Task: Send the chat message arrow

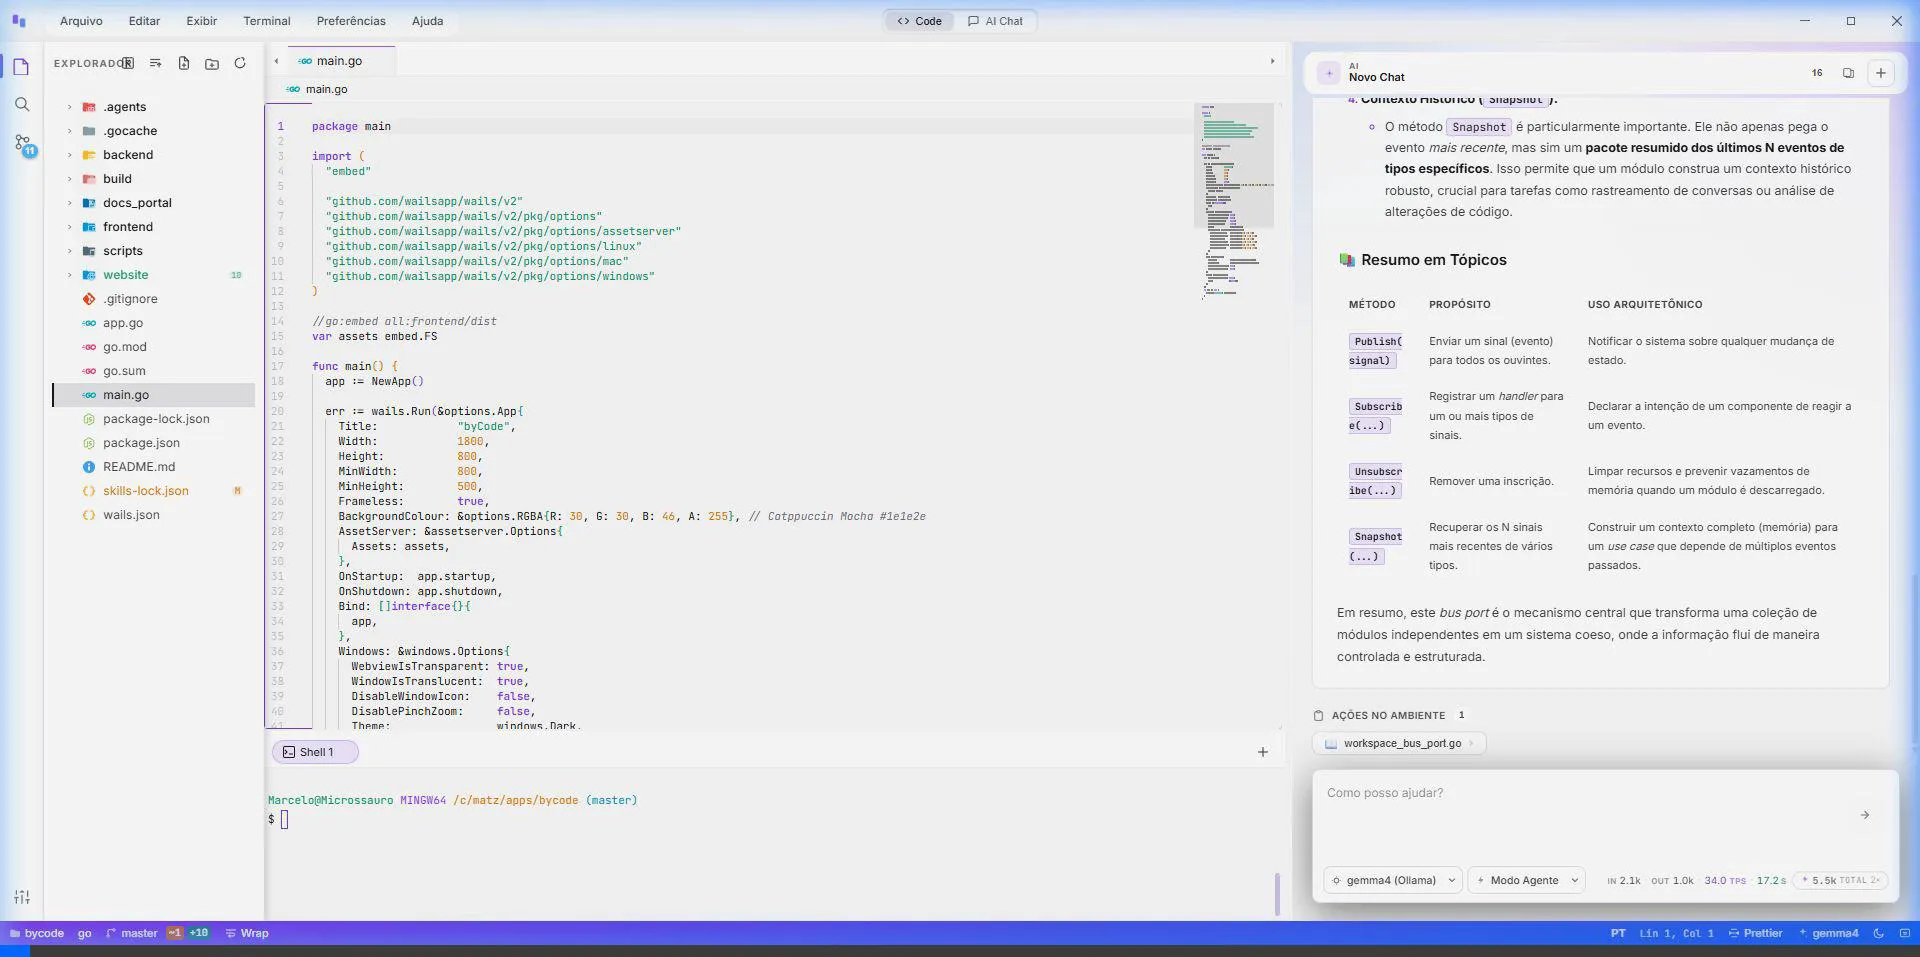Action: coord(1864,815)
